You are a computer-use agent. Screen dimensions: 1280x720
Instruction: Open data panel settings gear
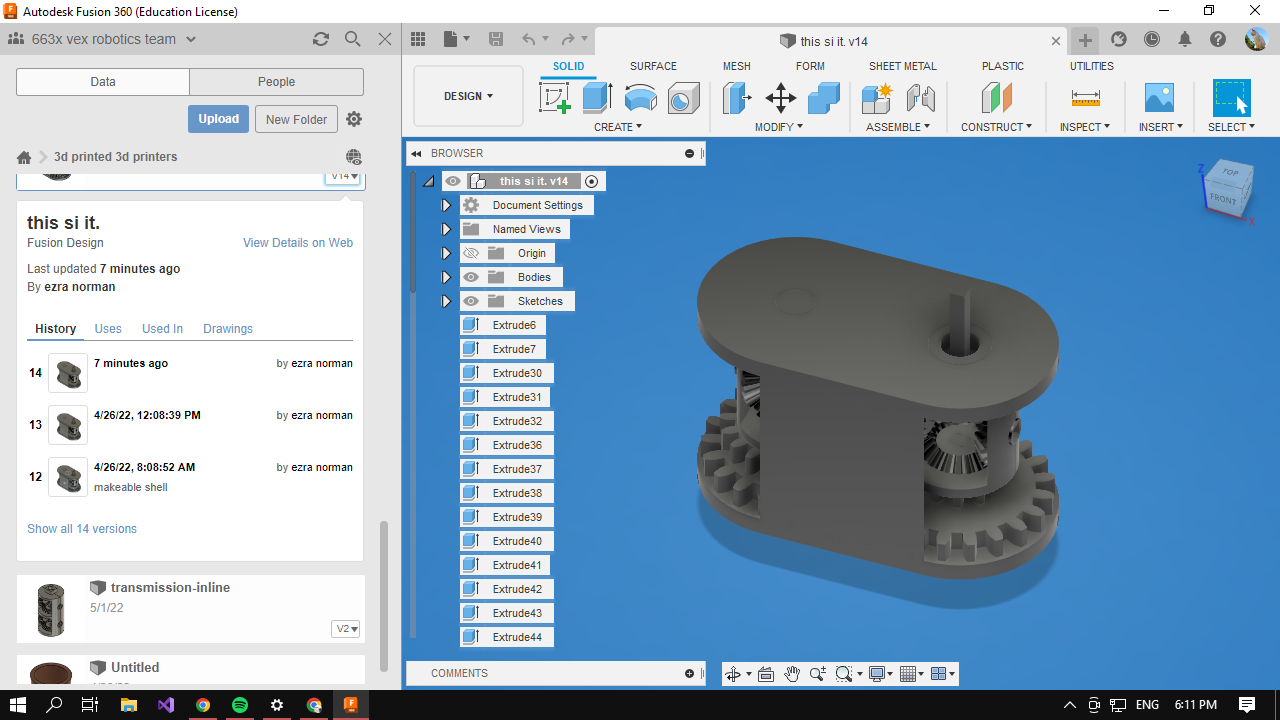click(354, 119)
